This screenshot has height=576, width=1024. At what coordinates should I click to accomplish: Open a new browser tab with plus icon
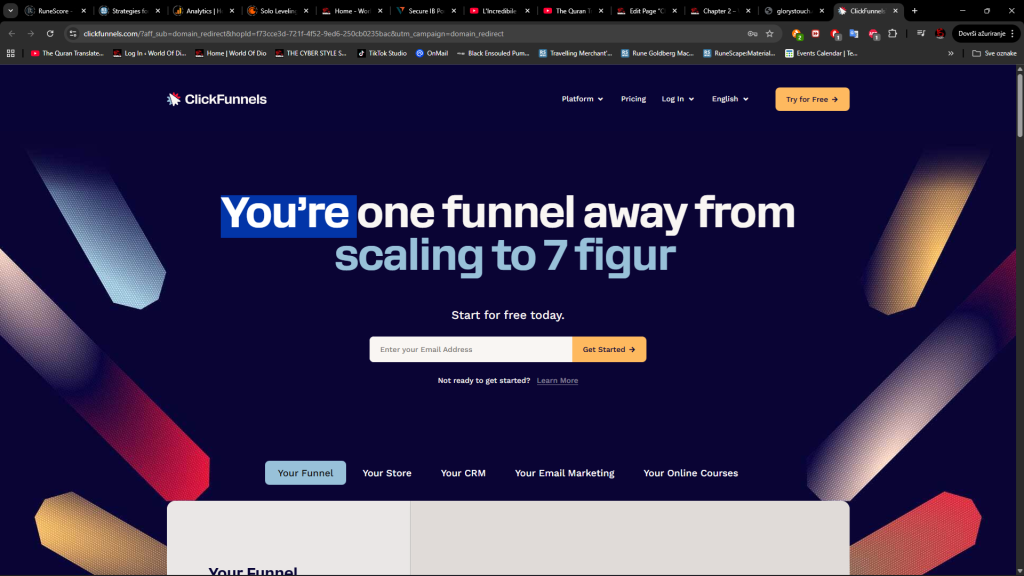(914, 10)
